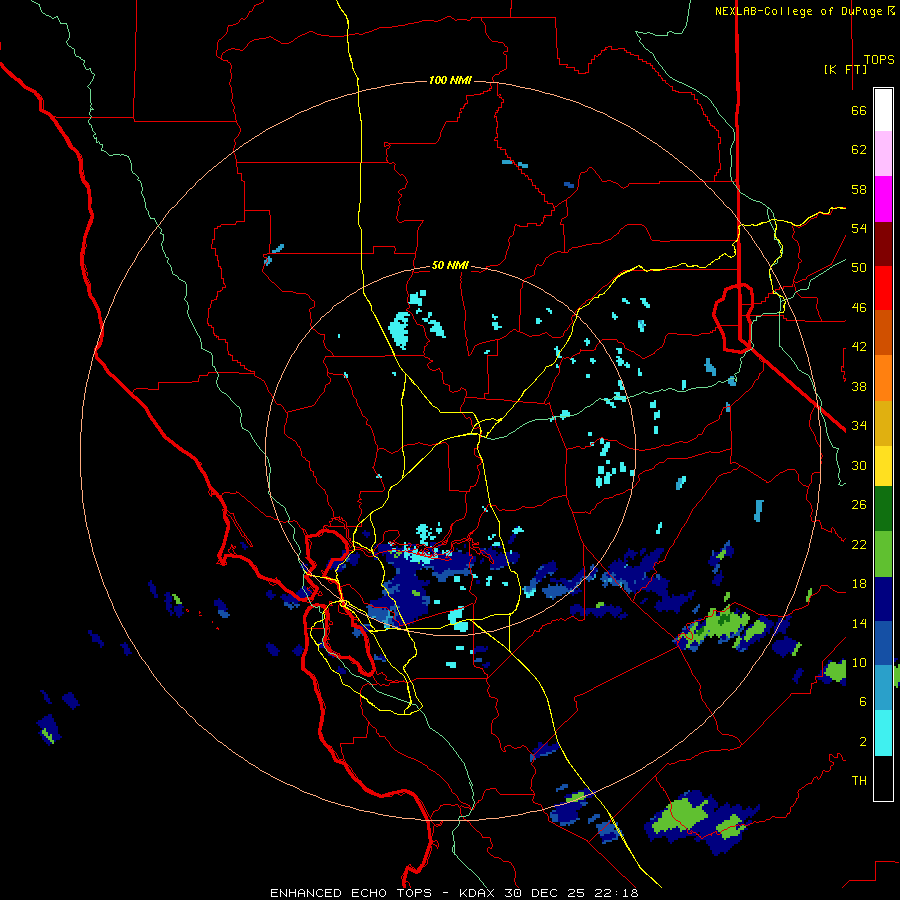The width and height of the screenshot is (900, 900).
Task: Click the magenta legend swatch
Action: pos(883,199)
